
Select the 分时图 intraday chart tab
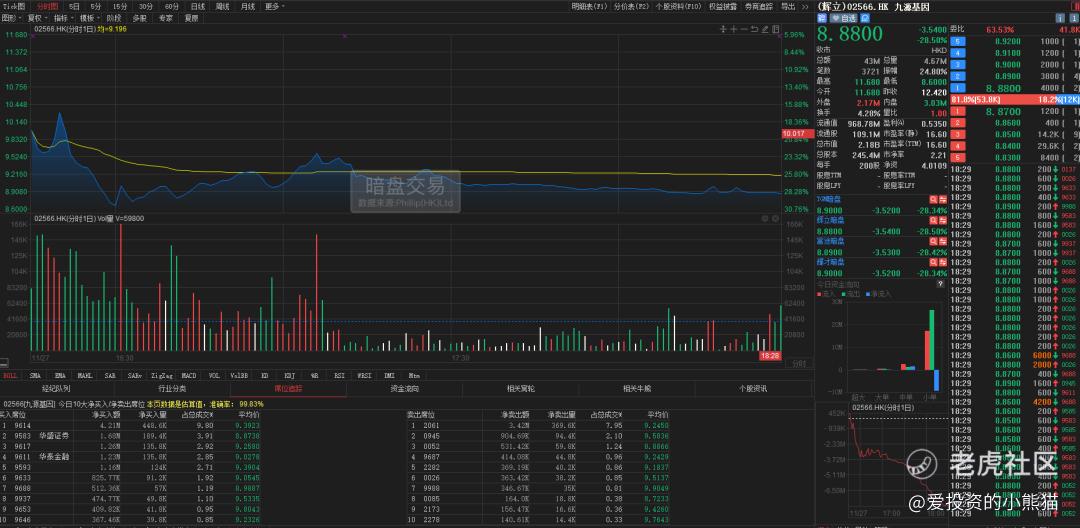pyautogui.click(x=49, y=6)
